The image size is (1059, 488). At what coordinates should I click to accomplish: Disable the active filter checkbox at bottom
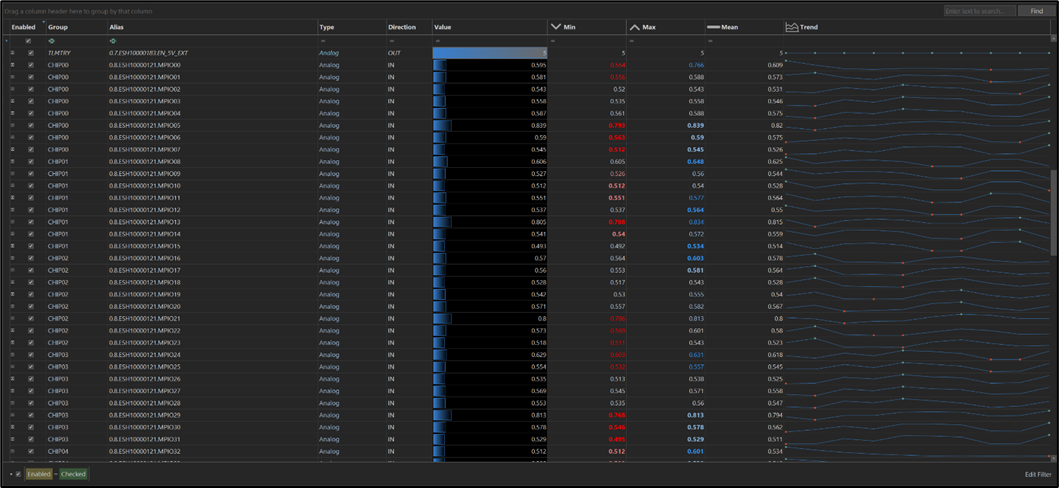point(18,474)
